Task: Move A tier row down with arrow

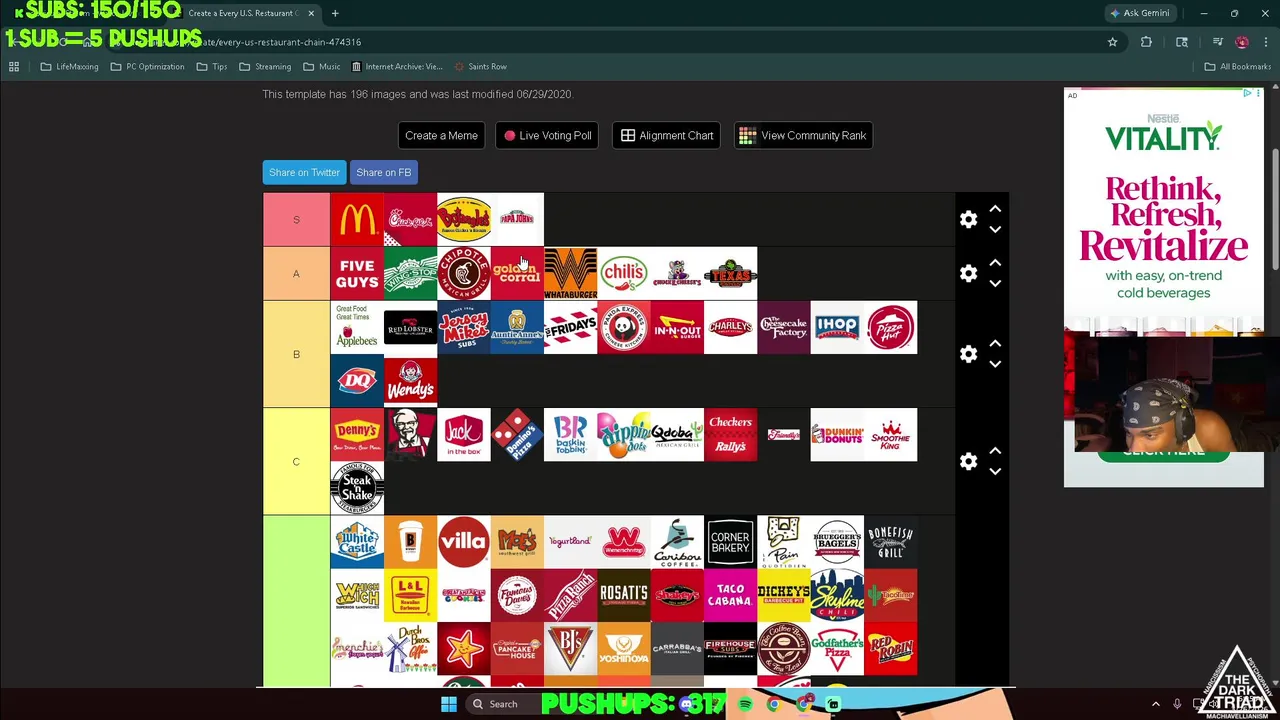Action: click(995, 284)
